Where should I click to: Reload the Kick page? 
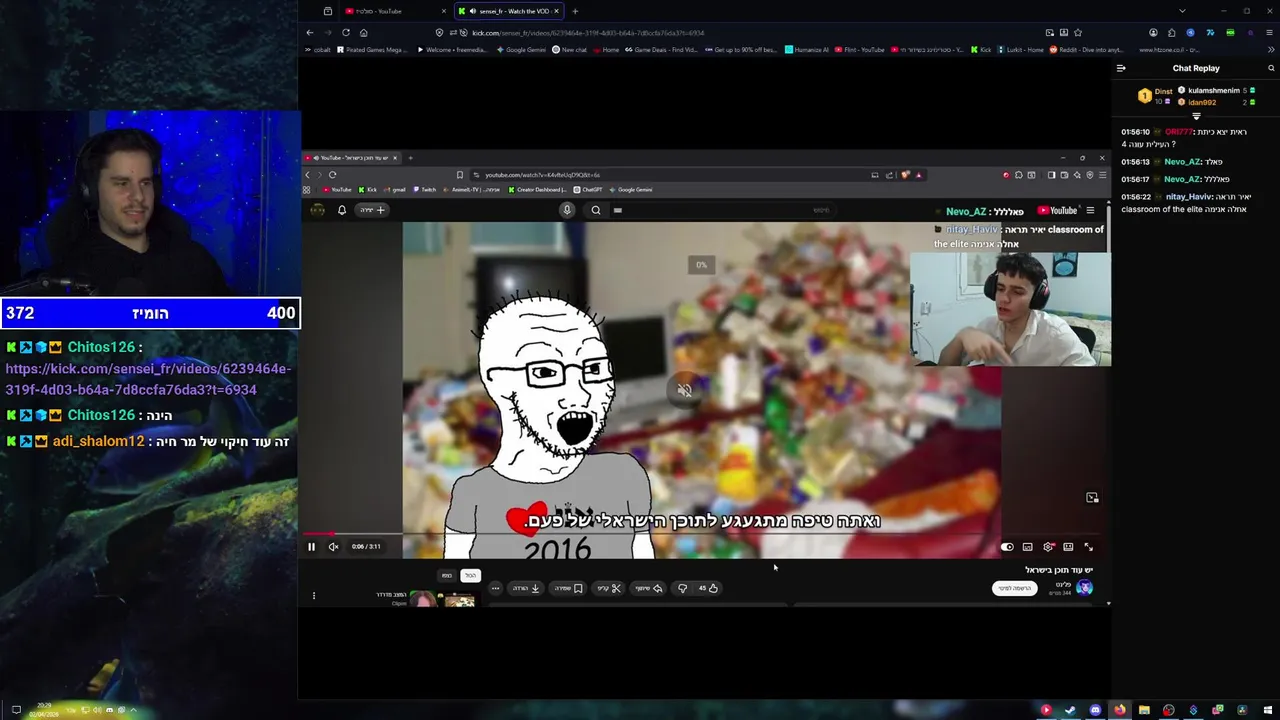pyautogui.click(x=346, y=32)
